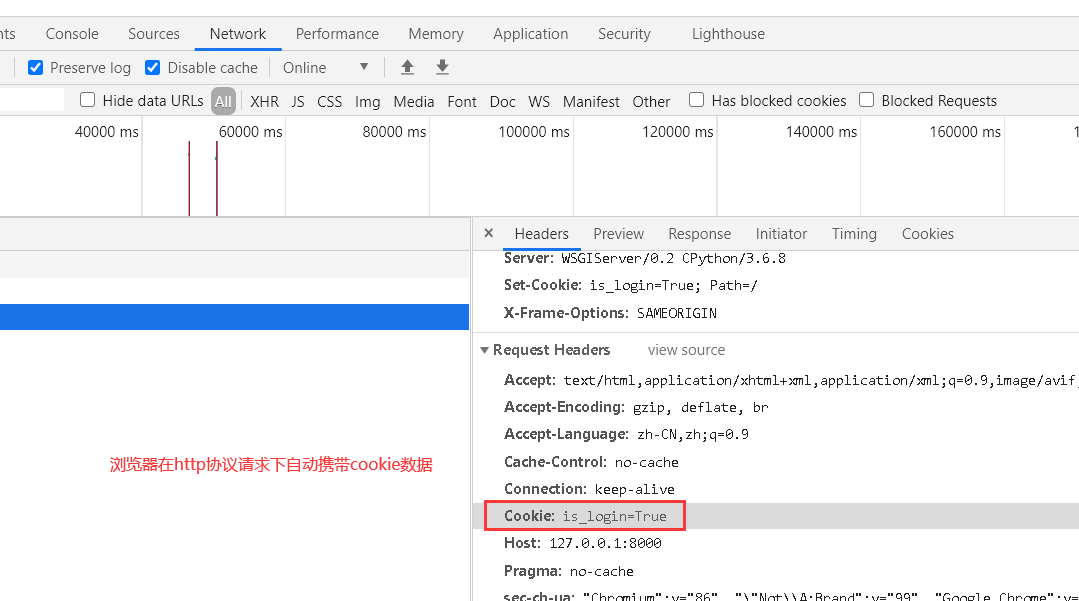
Task: Open the Online throttling dropdown
Action: tap(325, 67)
